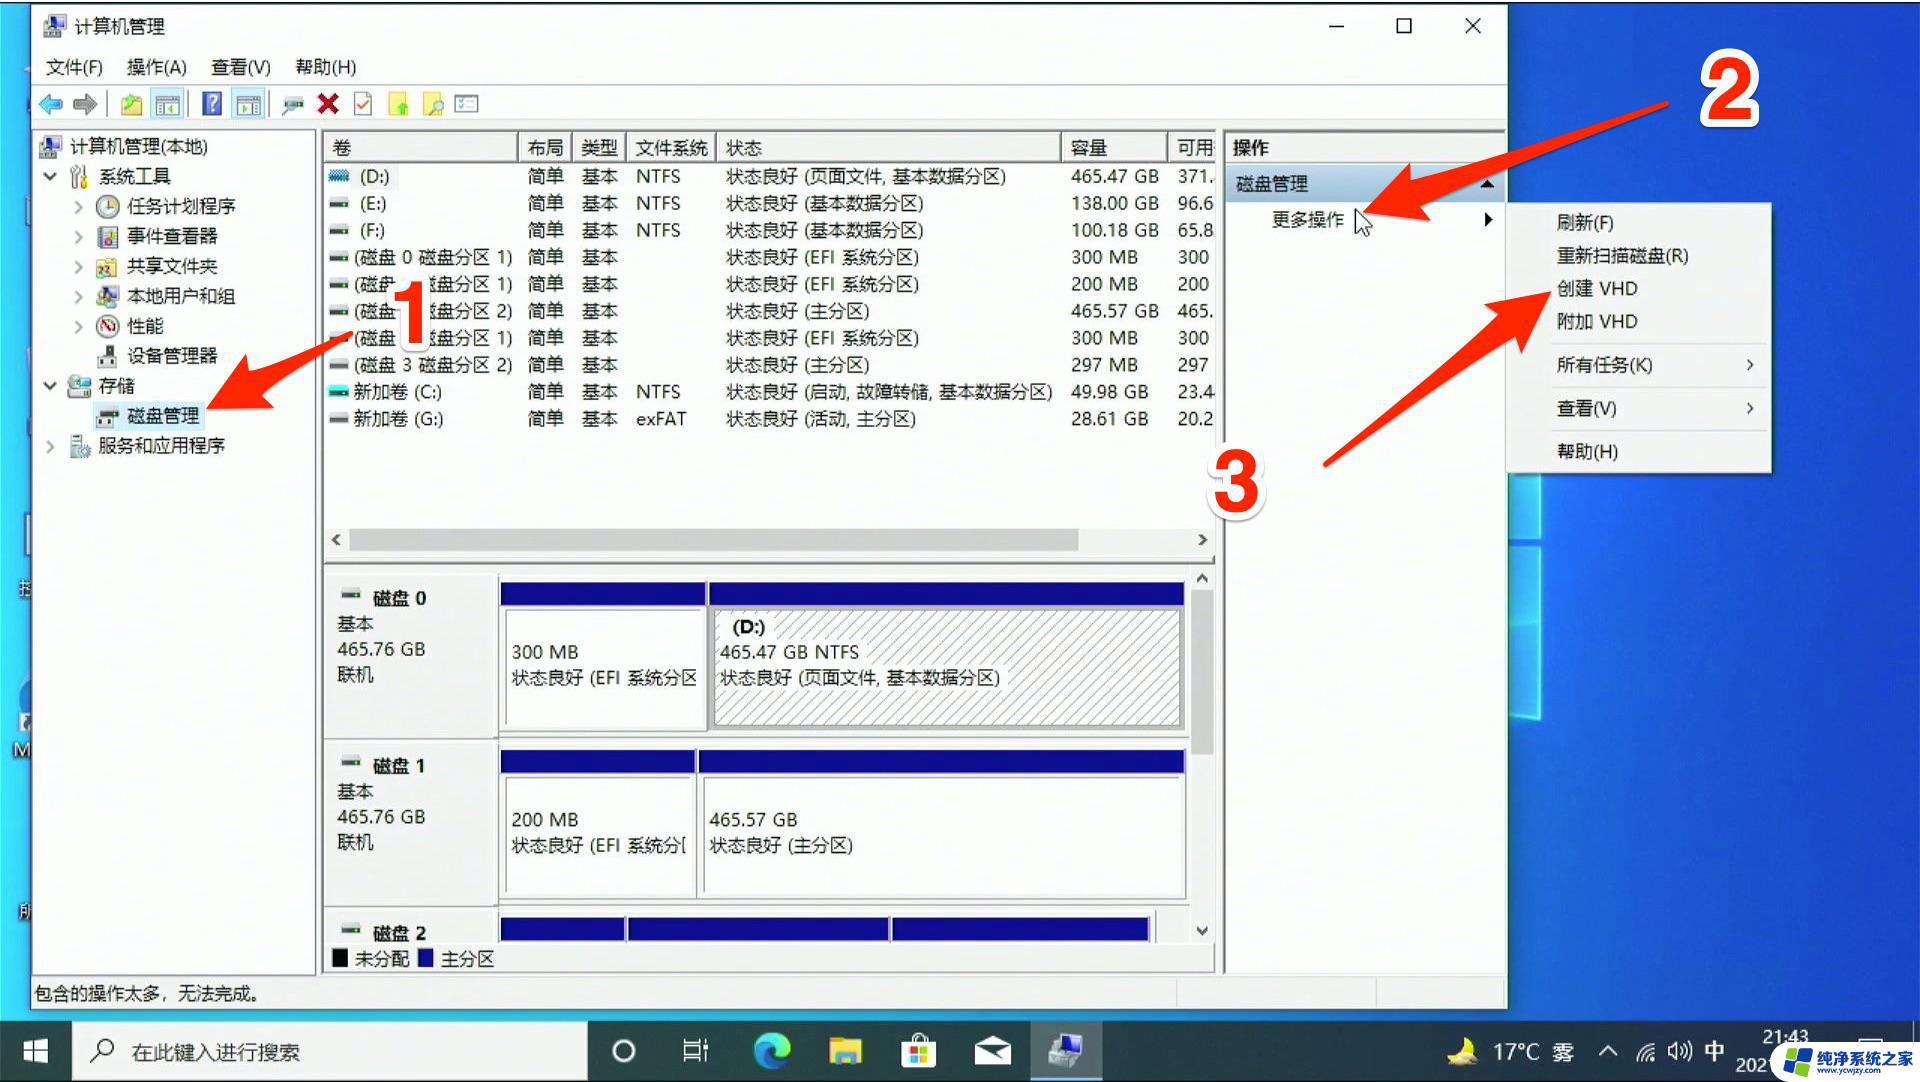The height and width of the screenshot is (1082, 1920).
Task: Choose 创建 VHD from menu
Action: [x=1596, y=289]
